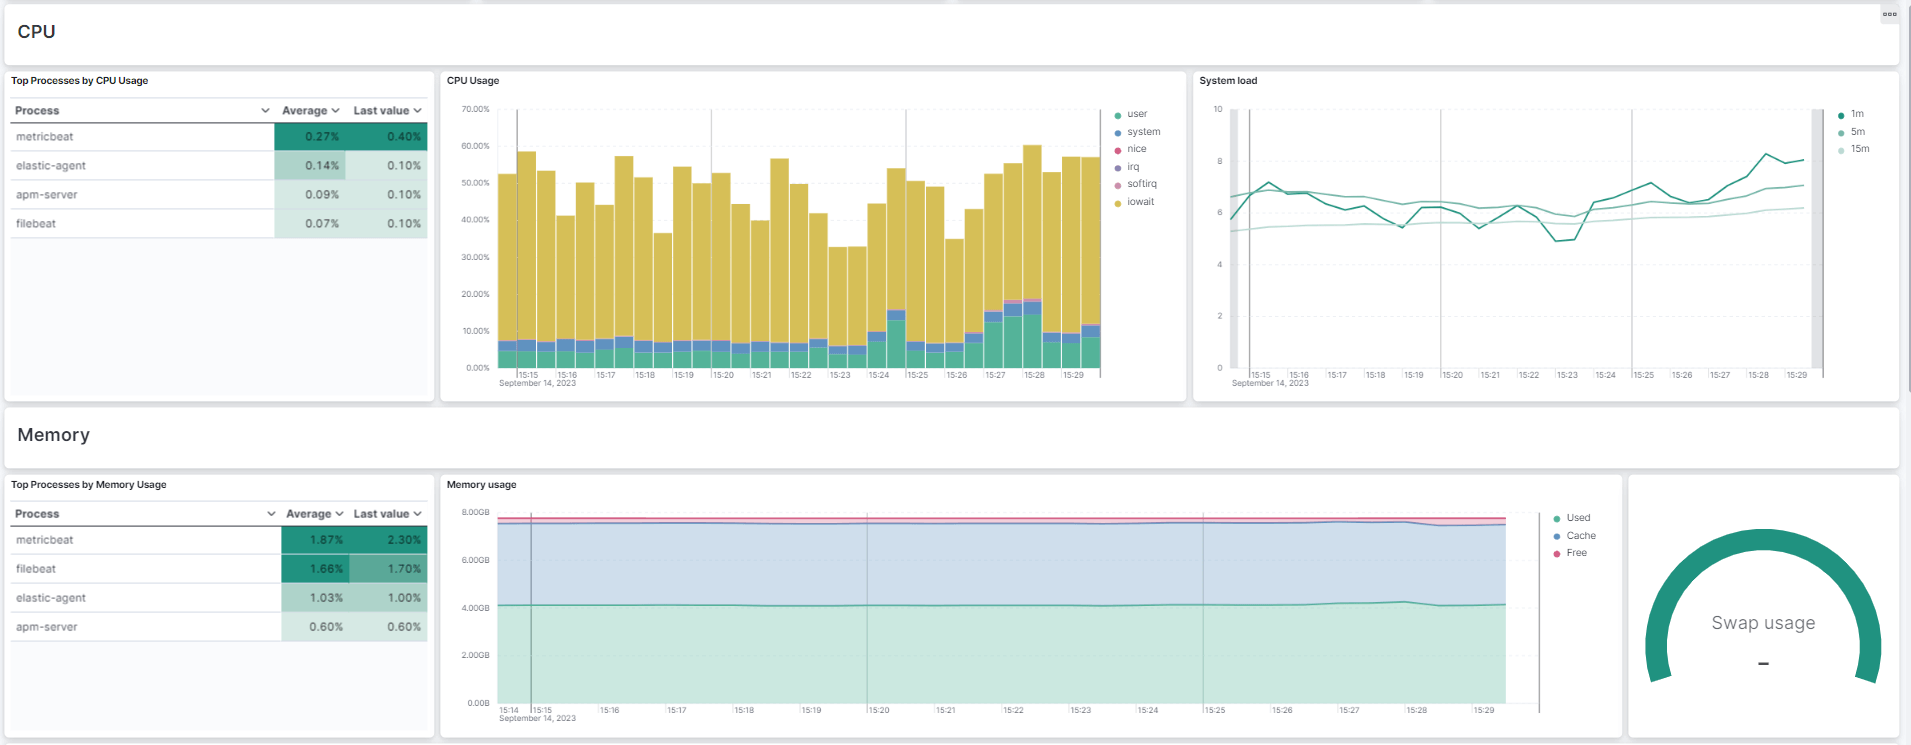Open the panel options ellipsis menu
This screenshot has width=1911, height=745.
pyautogui.click(x=1889, y=14)
